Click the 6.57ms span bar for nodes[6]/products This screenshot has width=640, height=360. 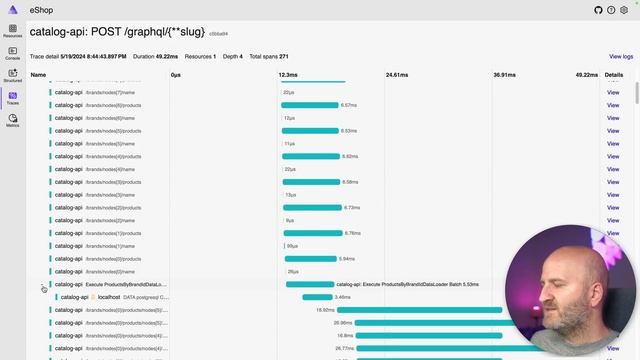click(x=310, y=105)
